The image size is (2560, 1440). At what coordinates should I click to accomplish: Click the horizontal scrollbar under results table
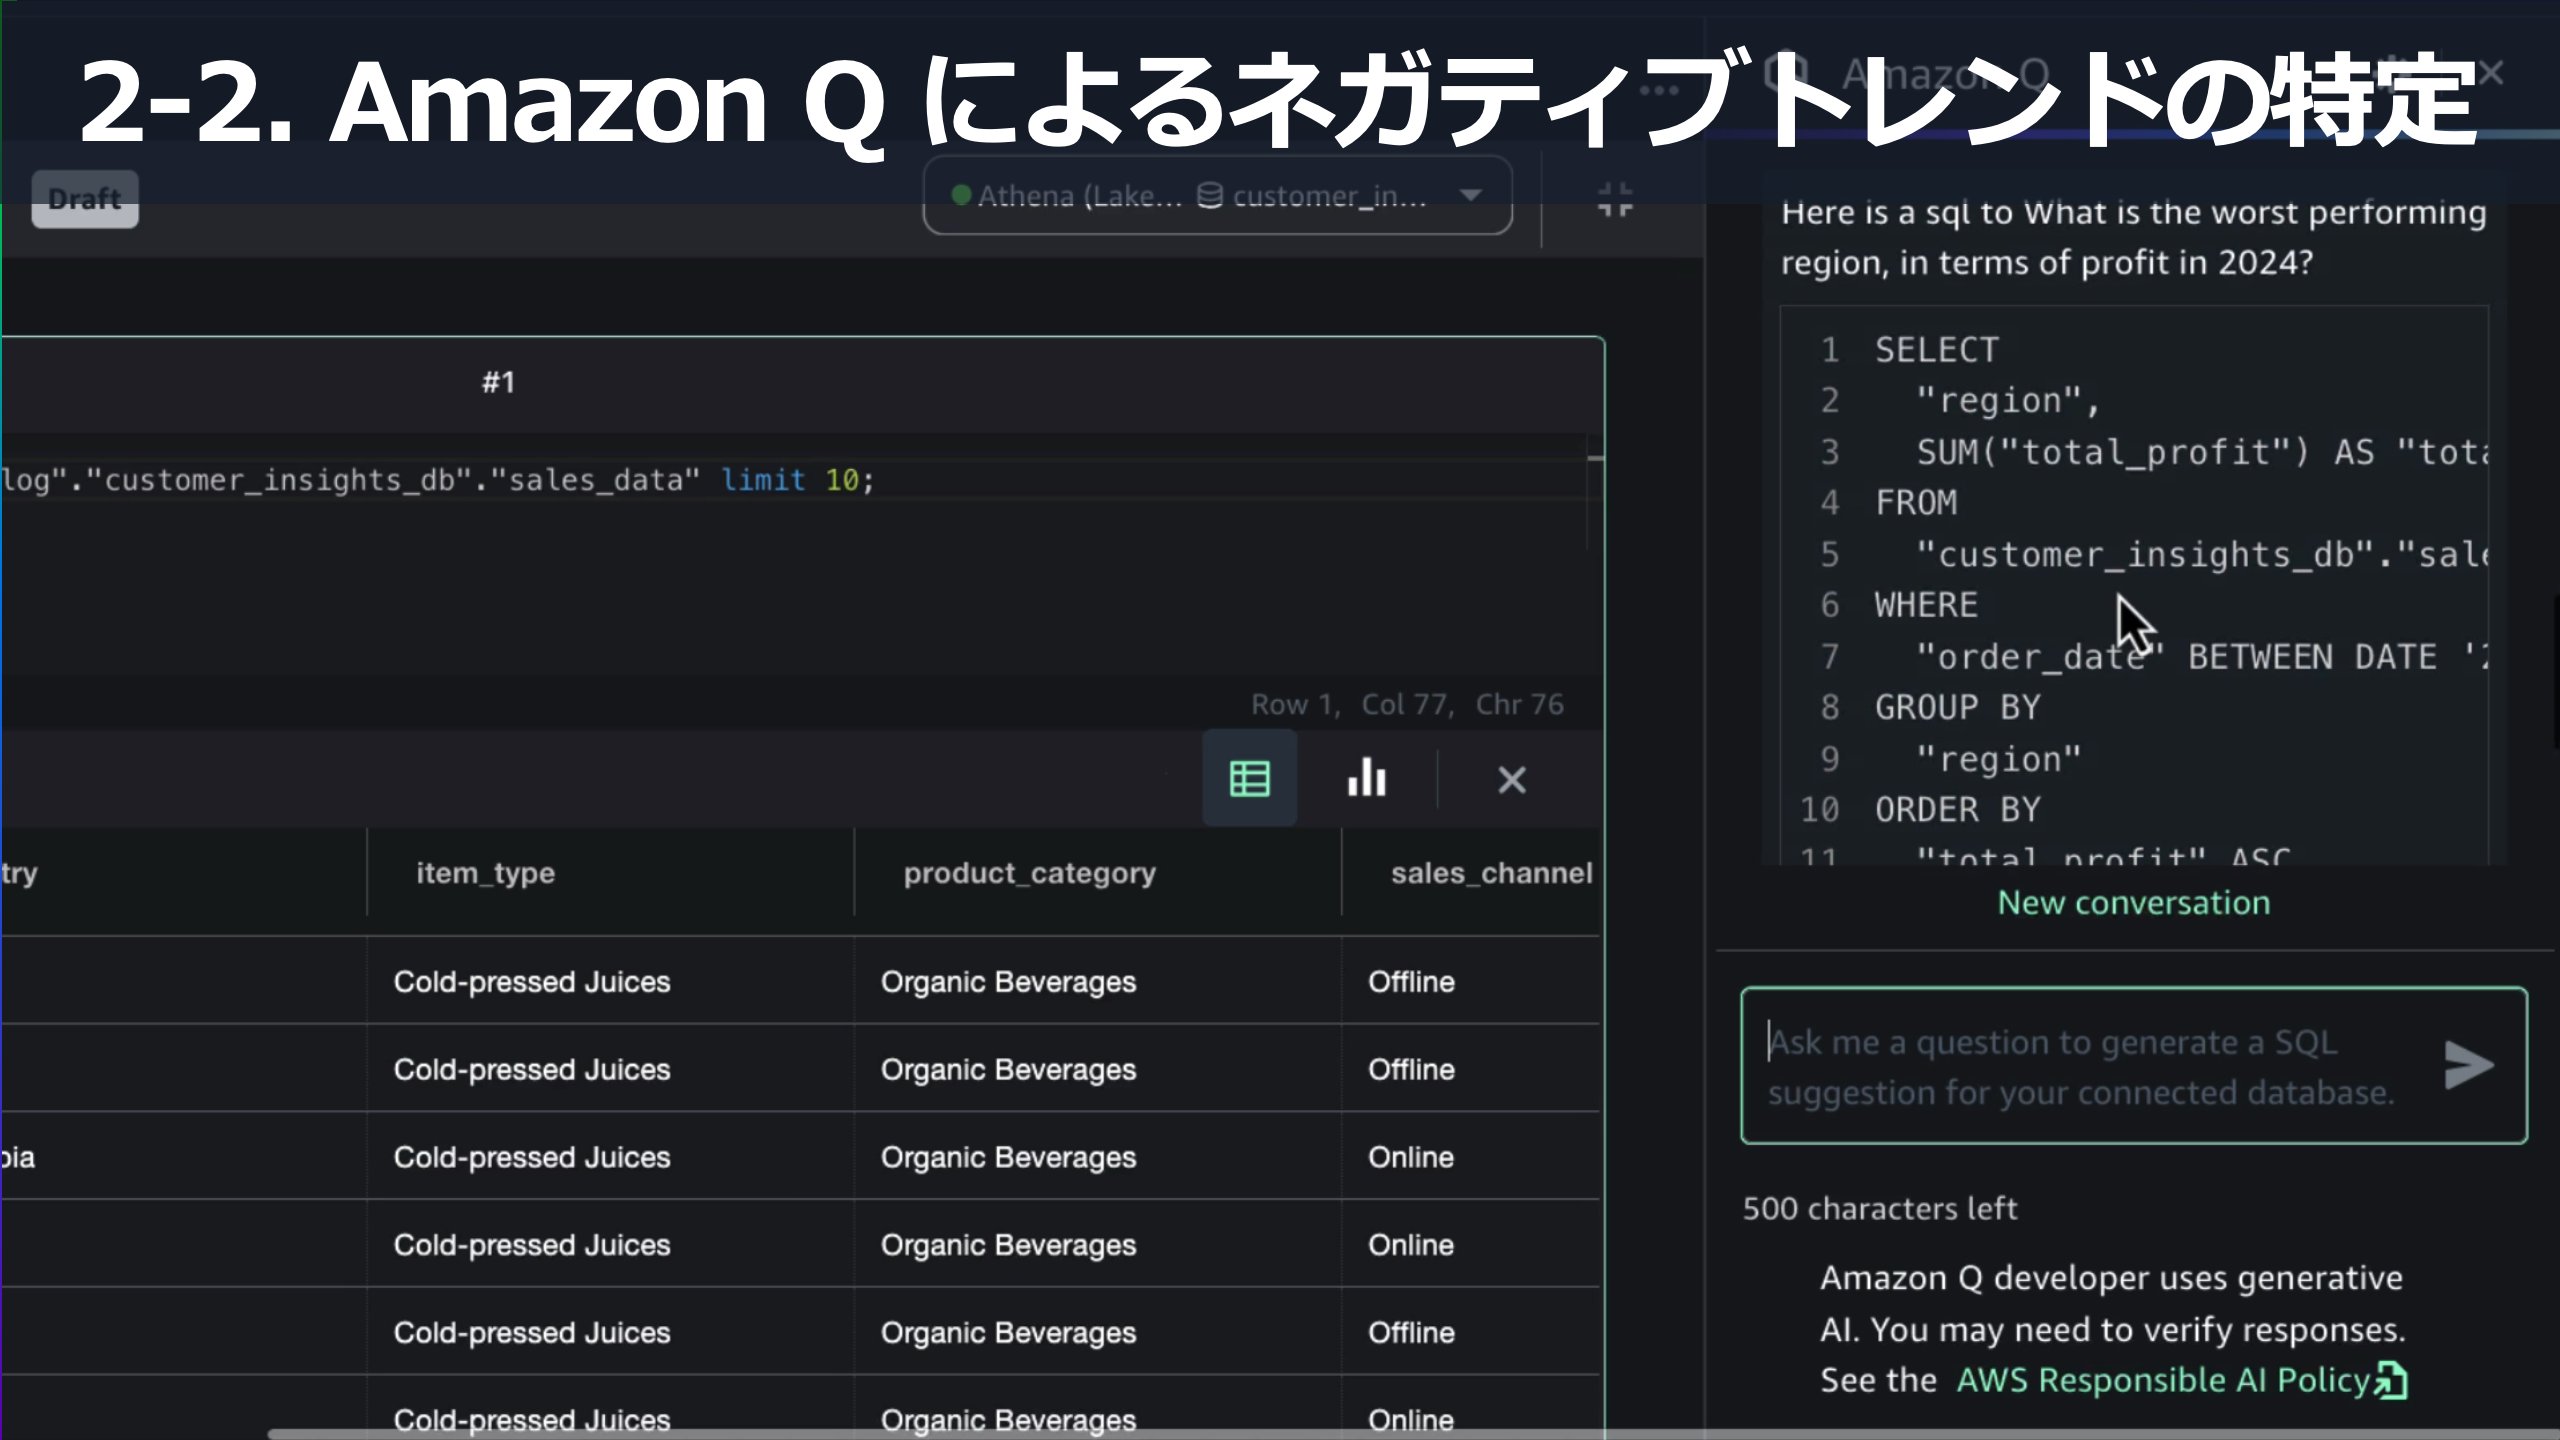tap(900, 1434)
